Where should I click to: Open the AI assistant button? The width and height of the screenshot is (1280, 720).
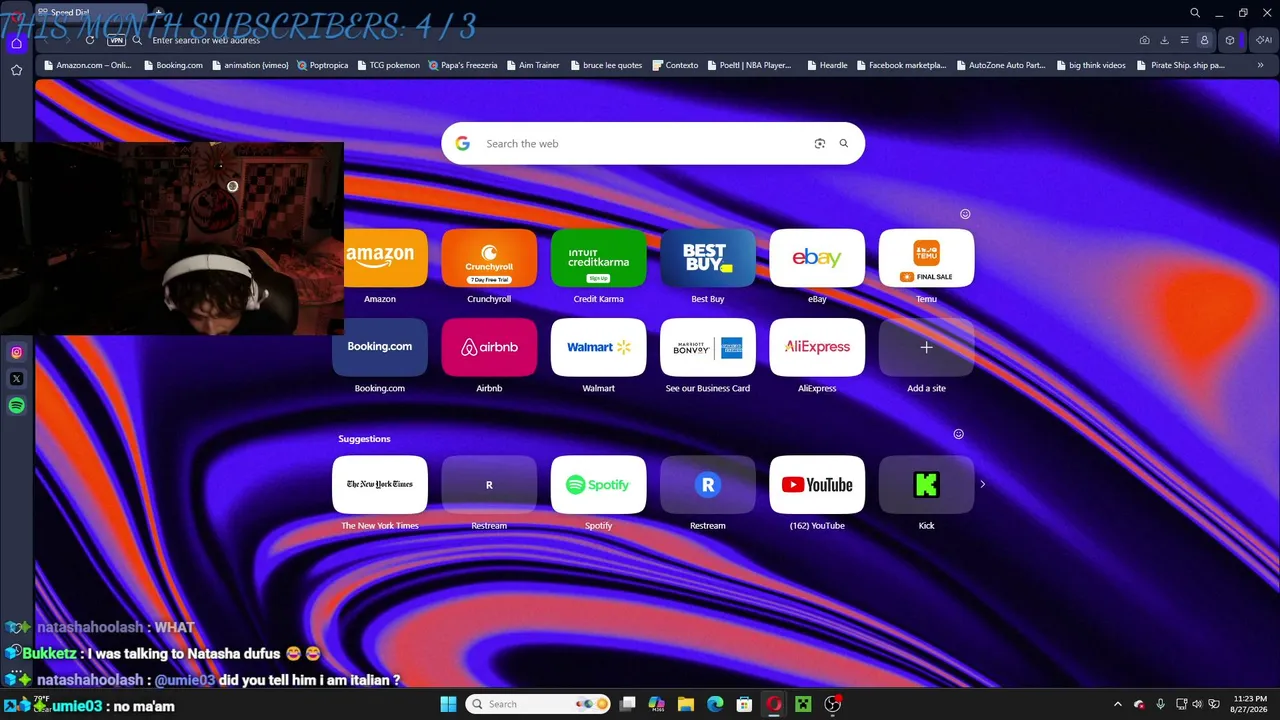pos(1264,40)
